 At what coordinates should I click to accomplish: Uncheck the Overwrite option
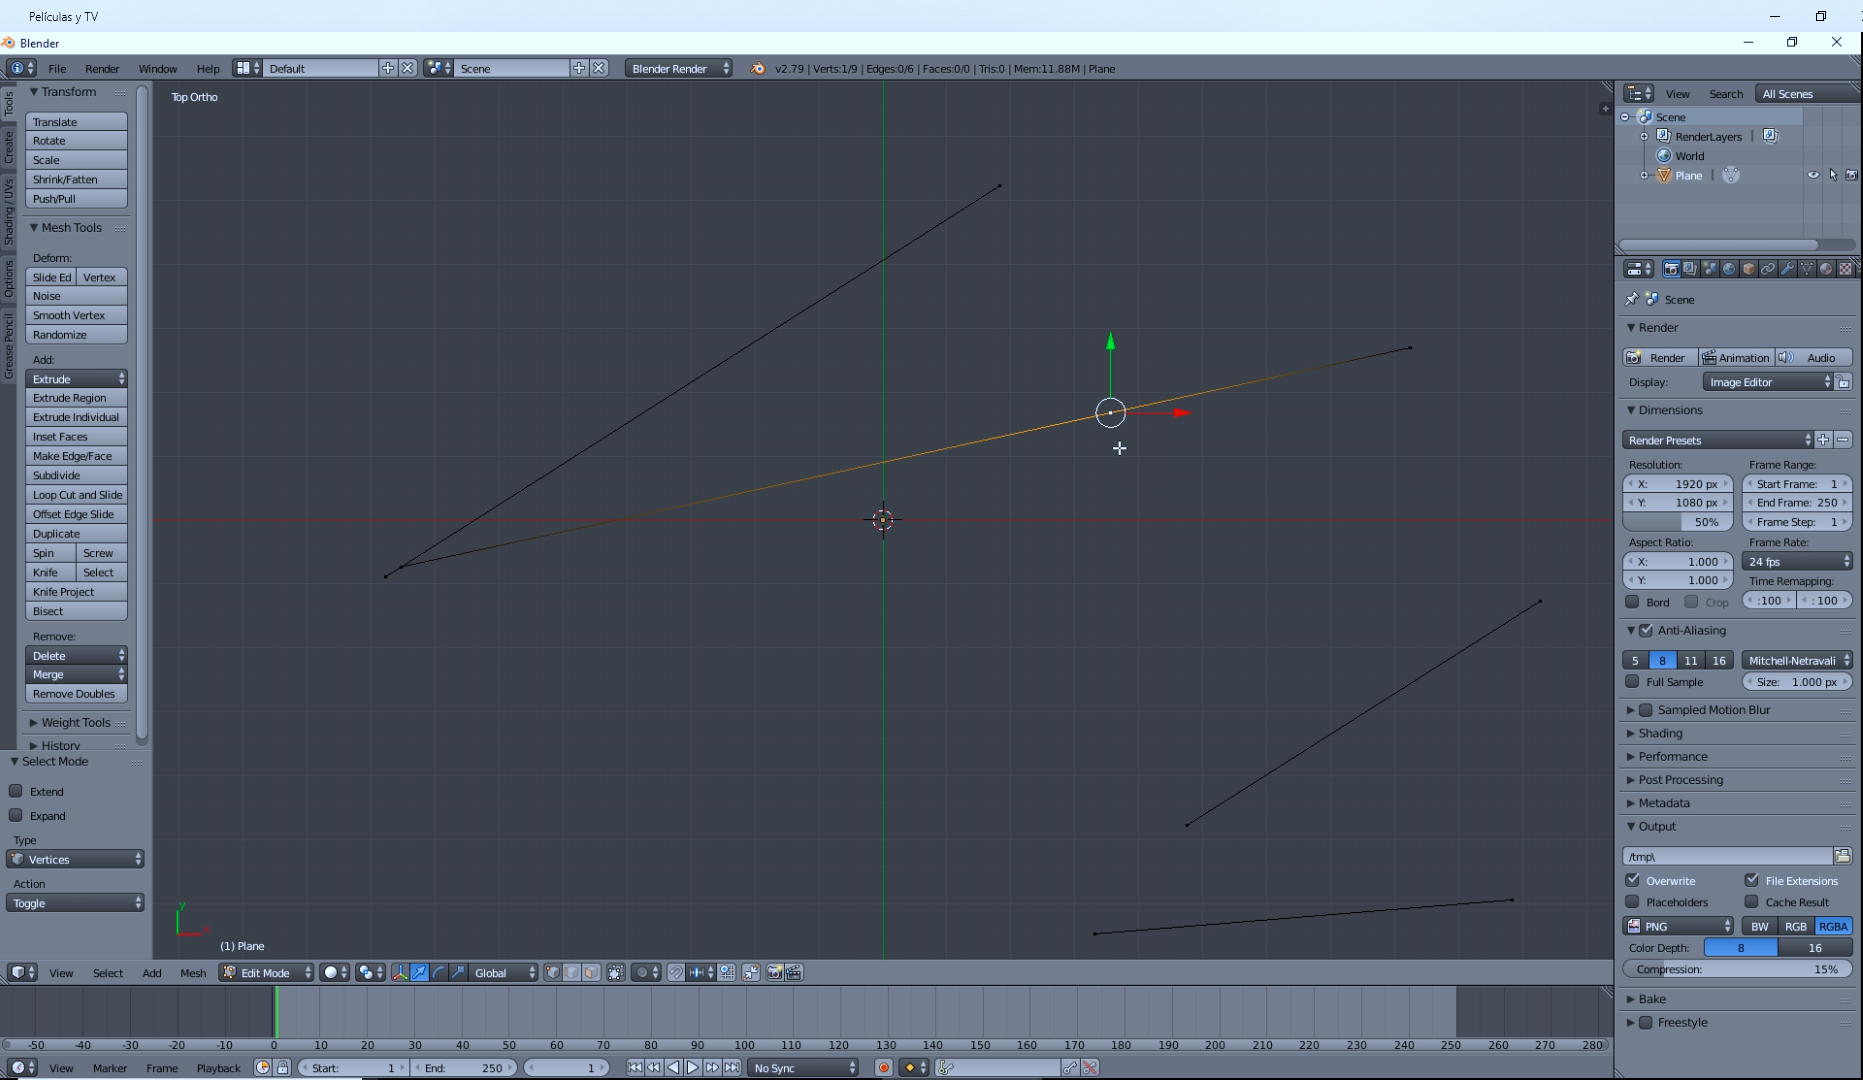pyautogui.click(x=1633, y=880)
